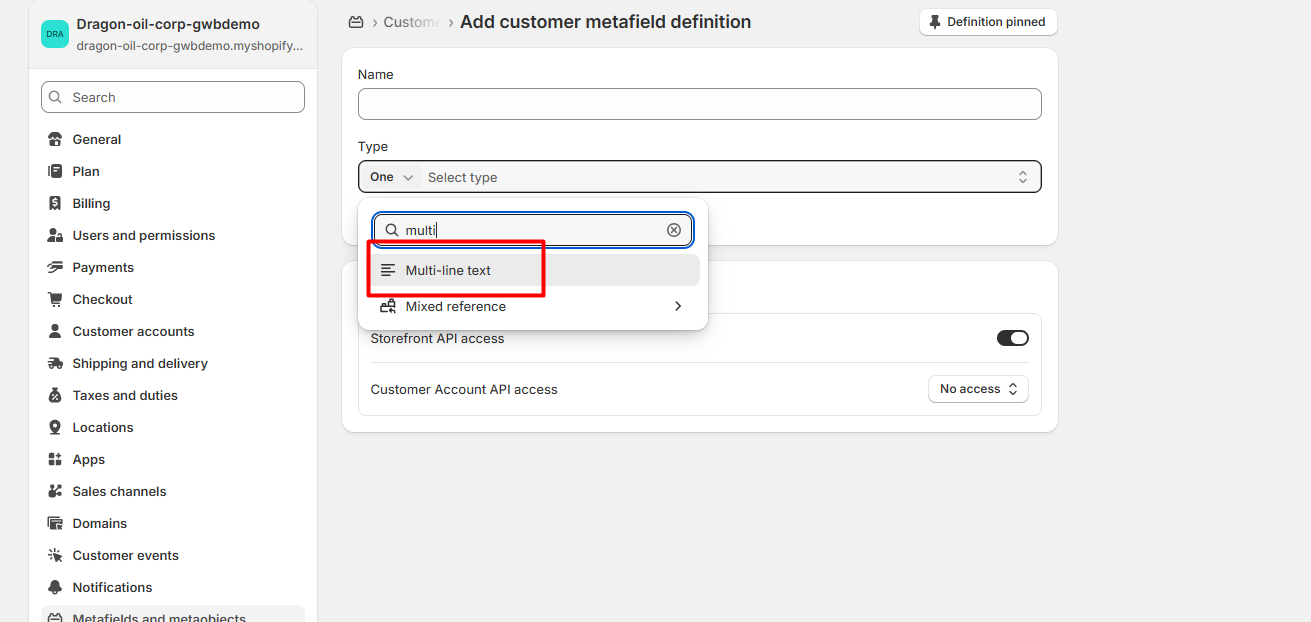Click the Billing icon in sidebar
The width and height of the screenshot is (1311, 622).
click(55, 203)
